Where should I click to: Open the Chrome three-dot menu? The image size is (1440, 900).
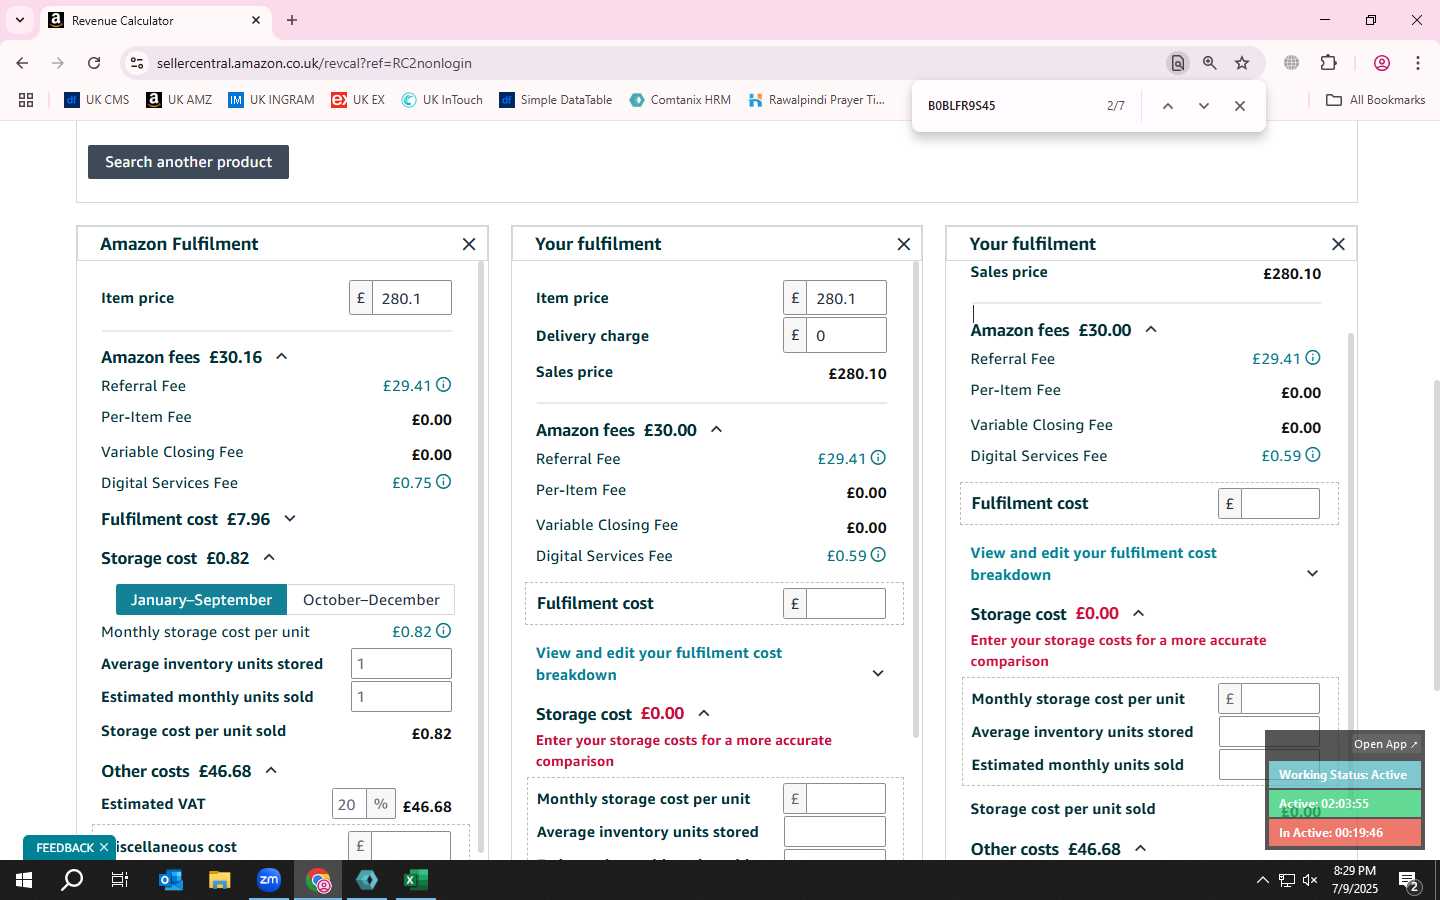coord(1418,63)
